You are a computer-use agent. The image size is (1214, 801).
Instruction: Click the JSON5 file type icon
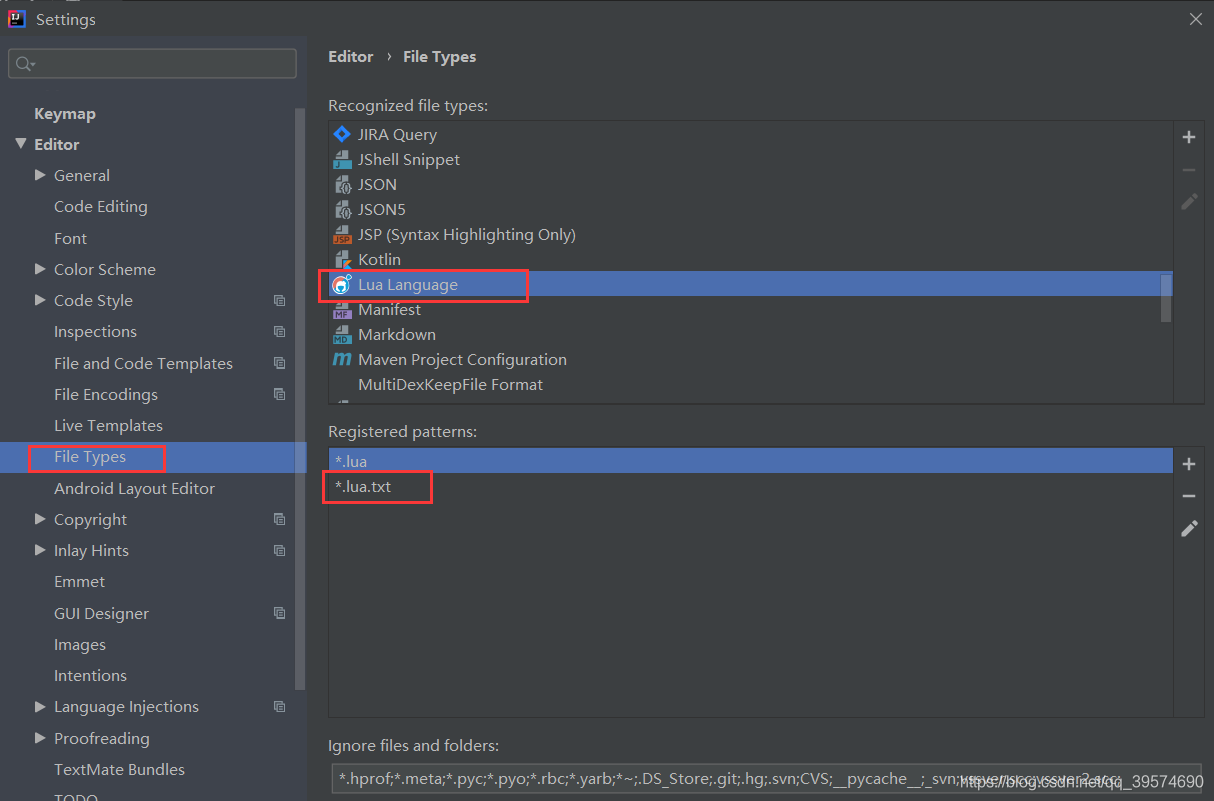pyautogui.click(x=342, y=209)
